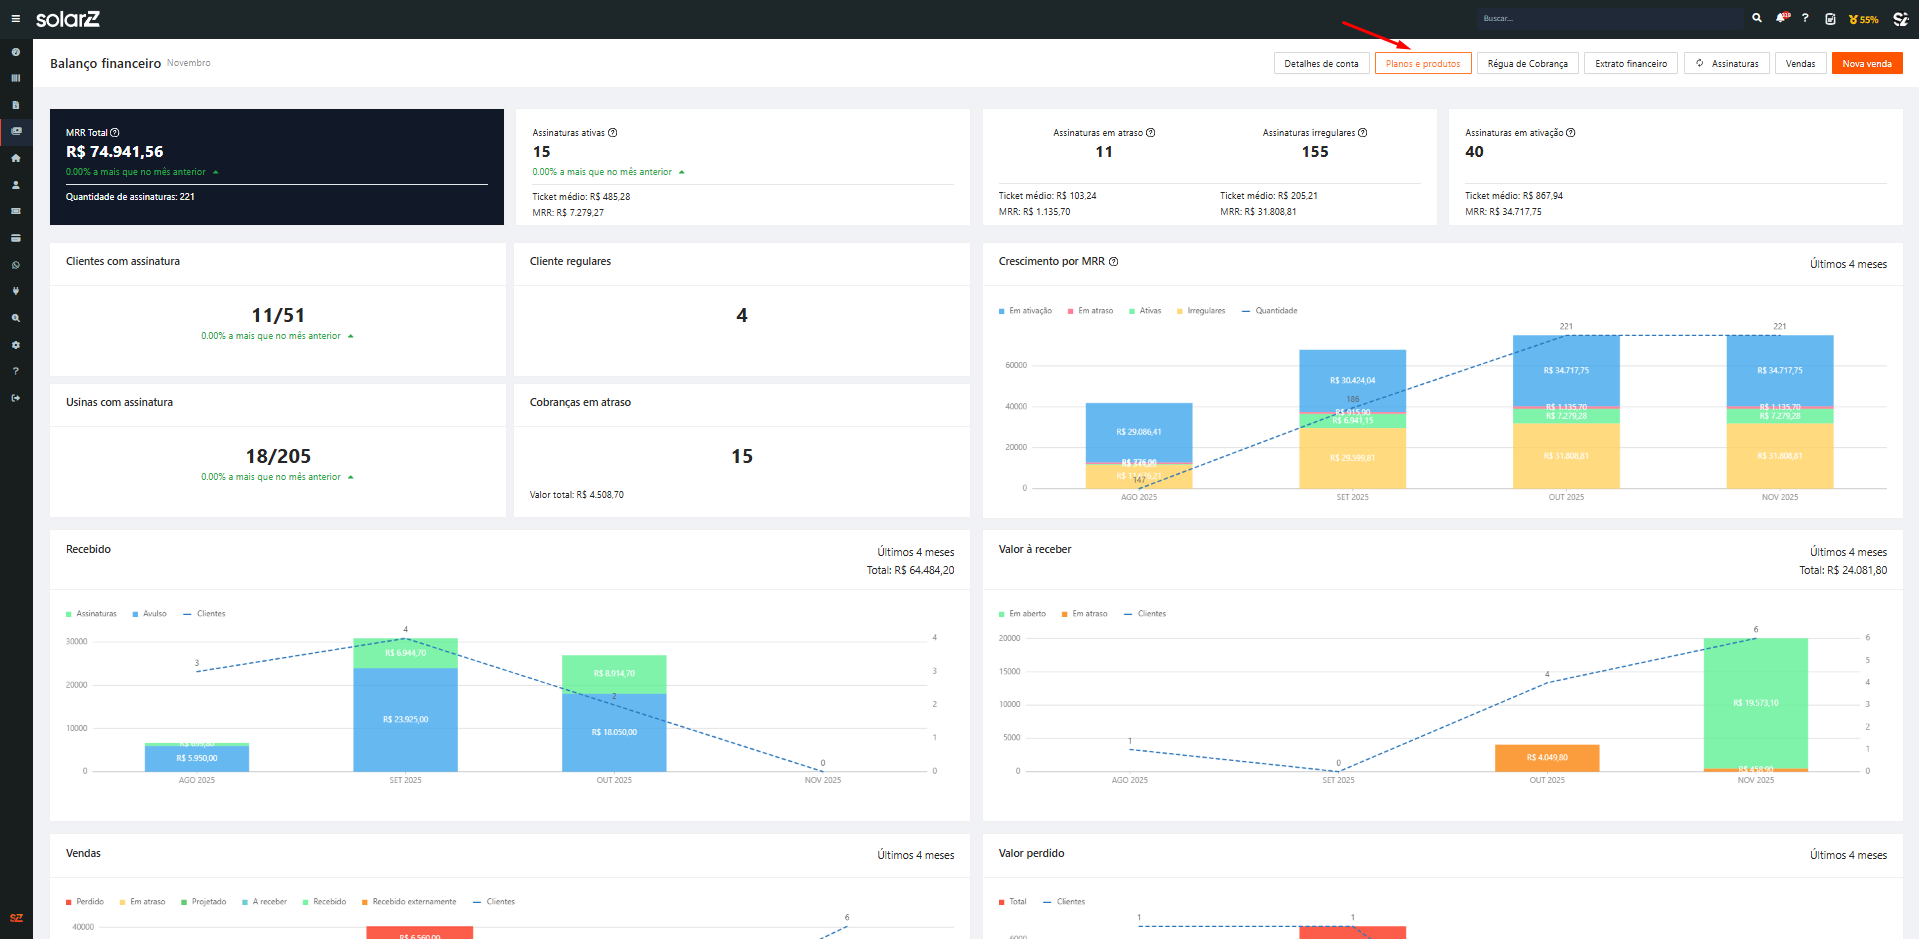Toggle the 'Em ativação' legend in the MRR chart
Viewport: 1919px width, 939px height.
coord(1025,311)
